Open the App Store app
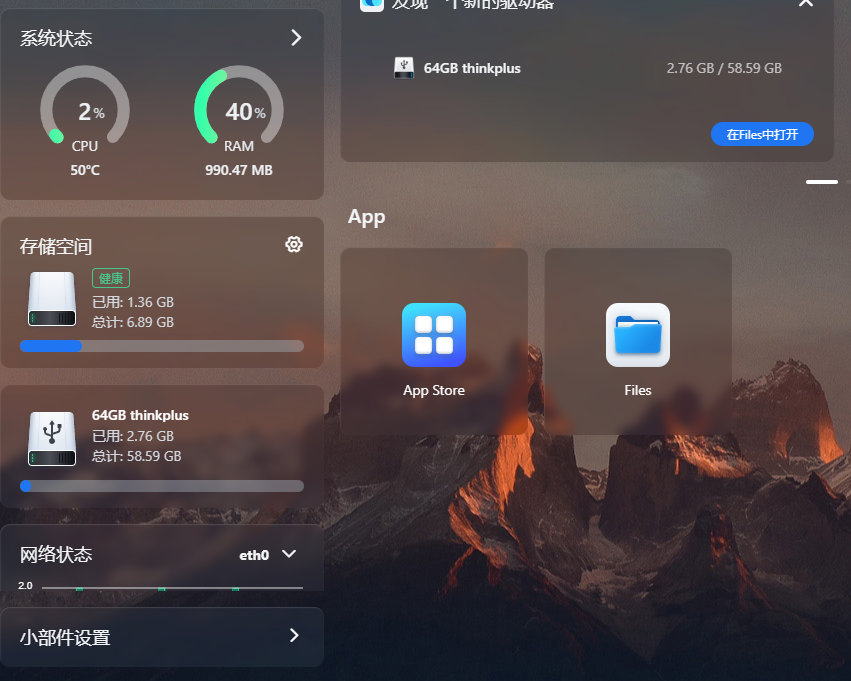Image resolution: width=851 pixels, height=681 pixels. (434, 335)
